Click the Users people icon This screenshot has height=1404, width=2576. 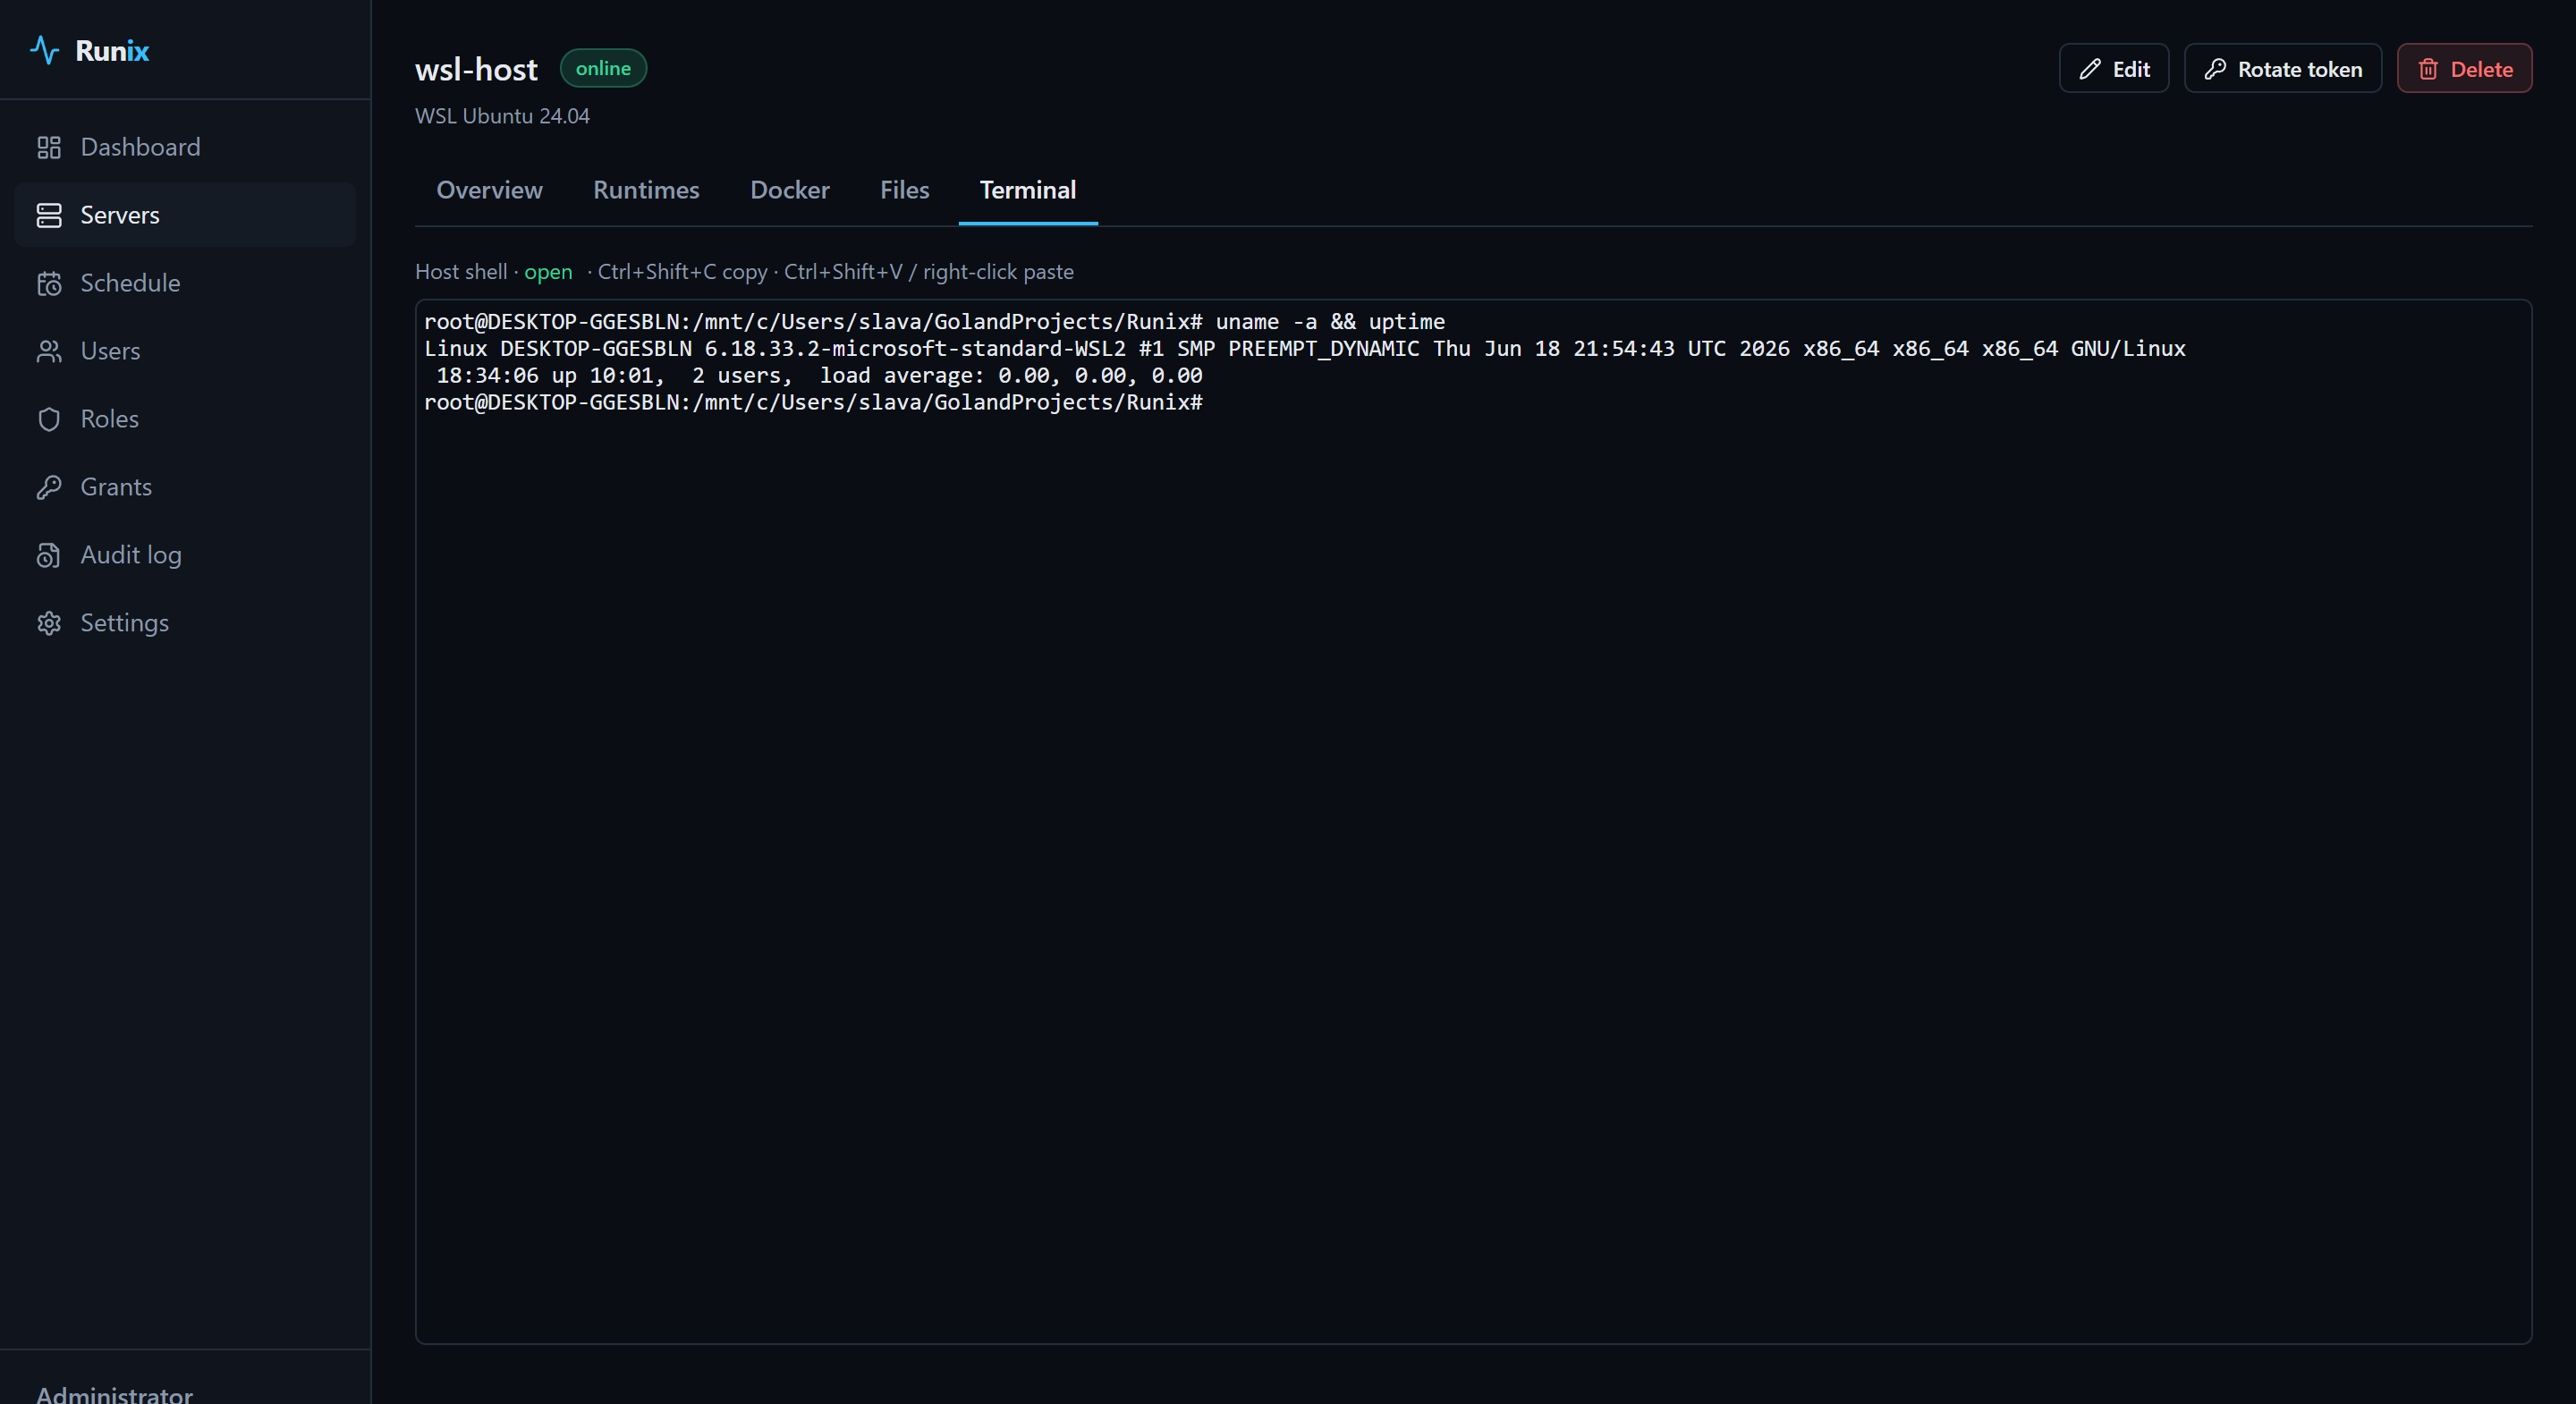(49, 351)
